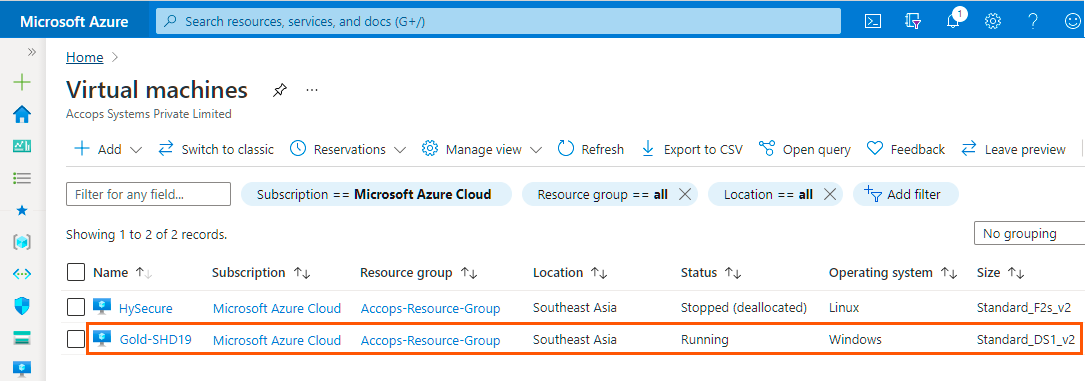Tick the HySecure row checkbox
This screenshot has width=1085, height=381.
tap(75, 307)
